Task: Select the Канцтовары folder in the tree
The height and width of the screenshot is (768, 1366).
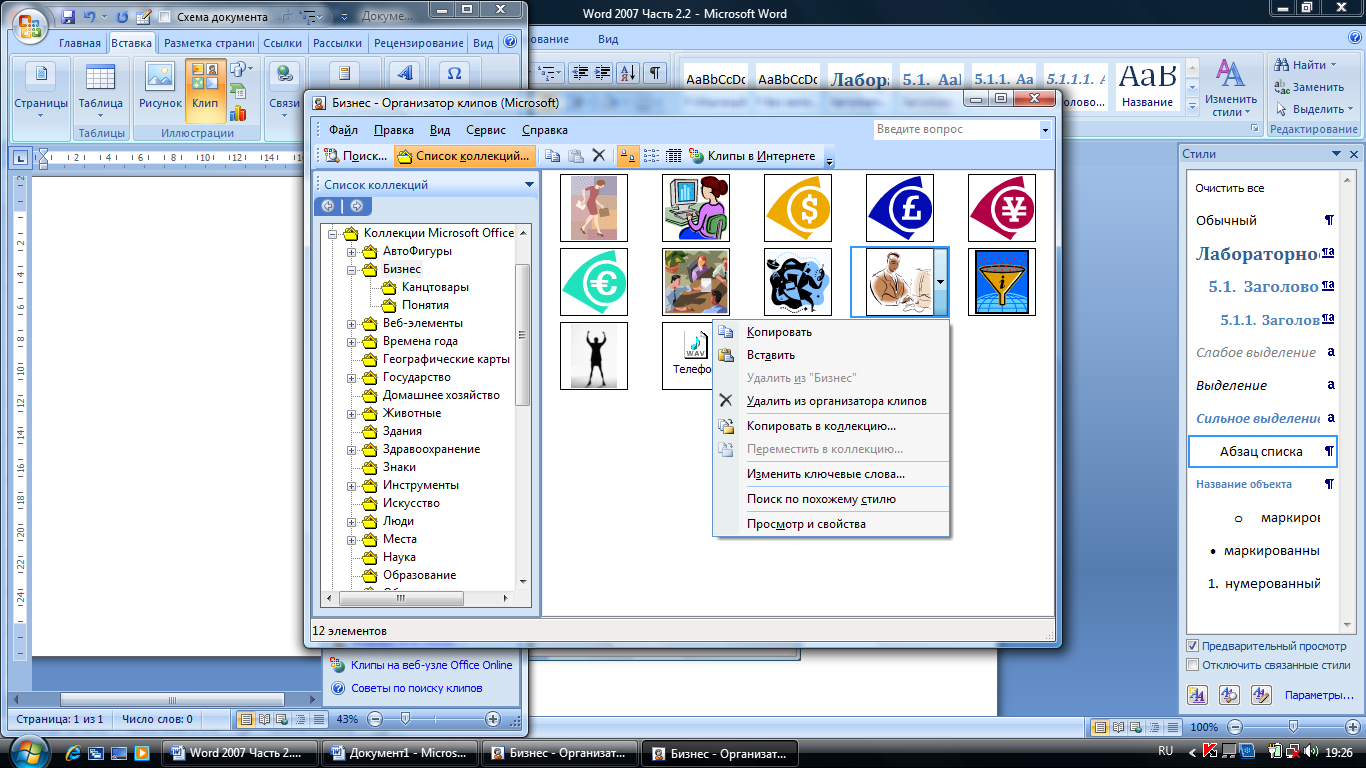Action: click(x=435, y=287)
